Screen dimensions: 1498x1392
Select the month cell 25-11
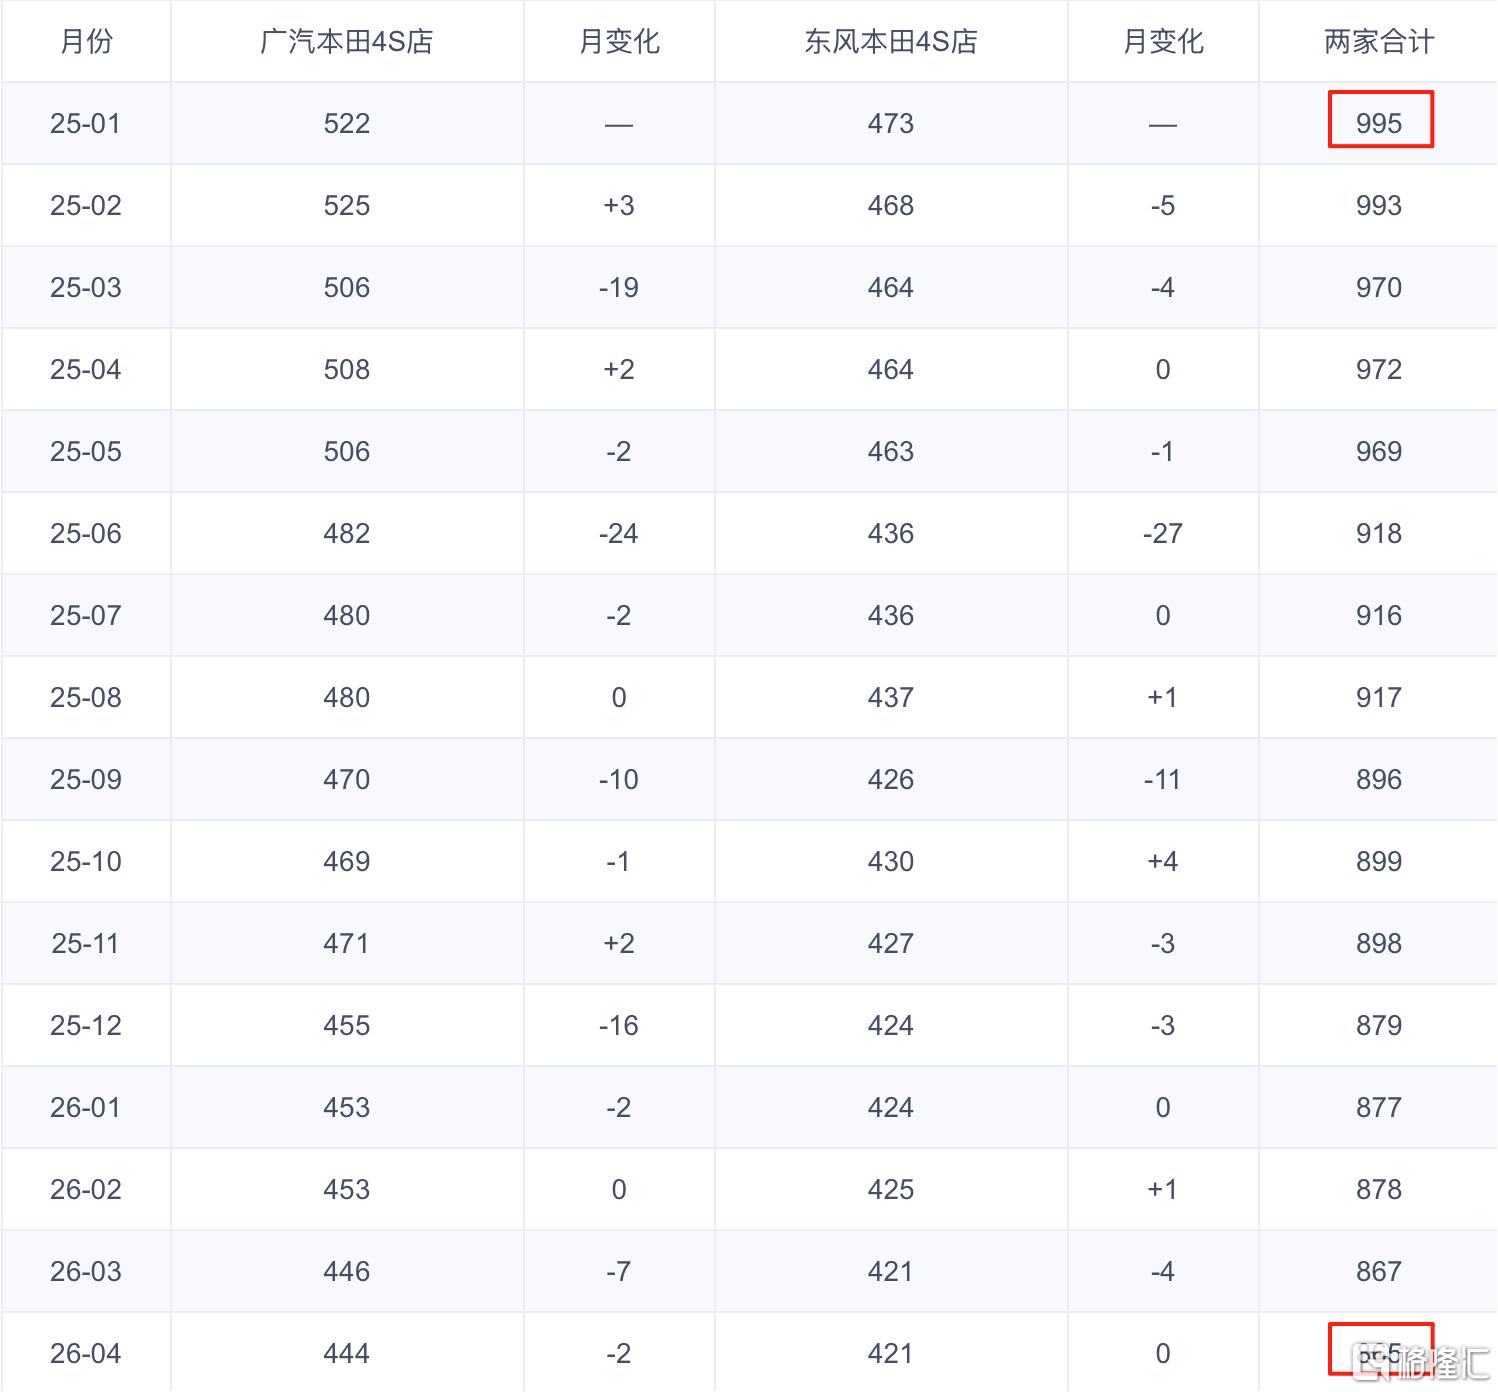(86, 943)
